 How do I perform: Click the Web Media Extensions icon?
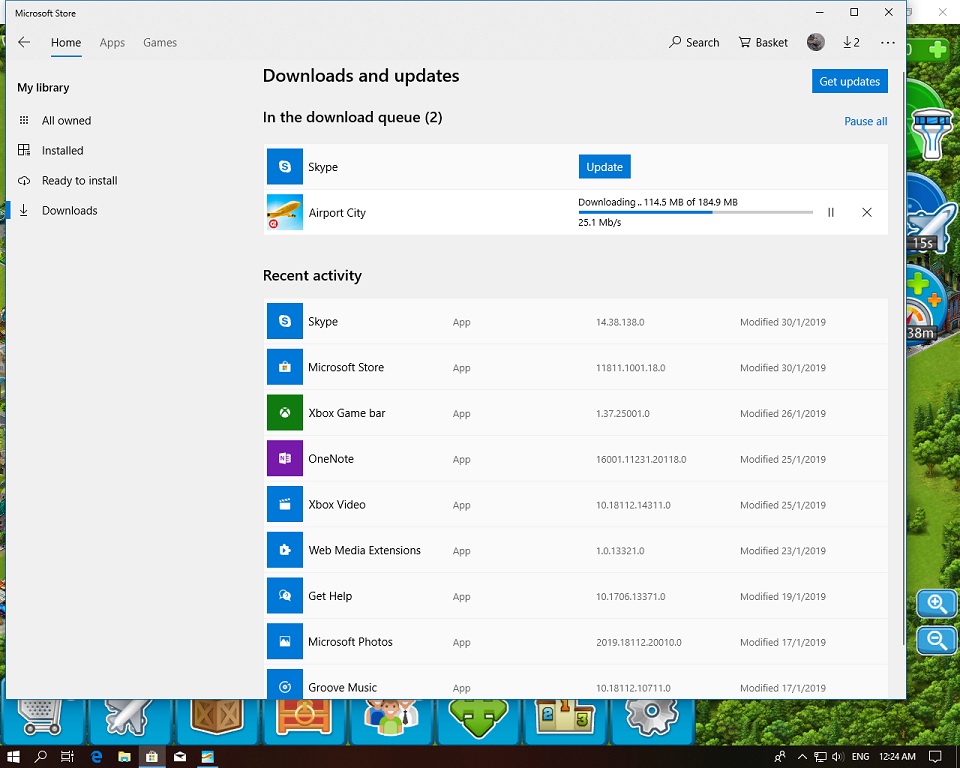[x=285, y=550]
